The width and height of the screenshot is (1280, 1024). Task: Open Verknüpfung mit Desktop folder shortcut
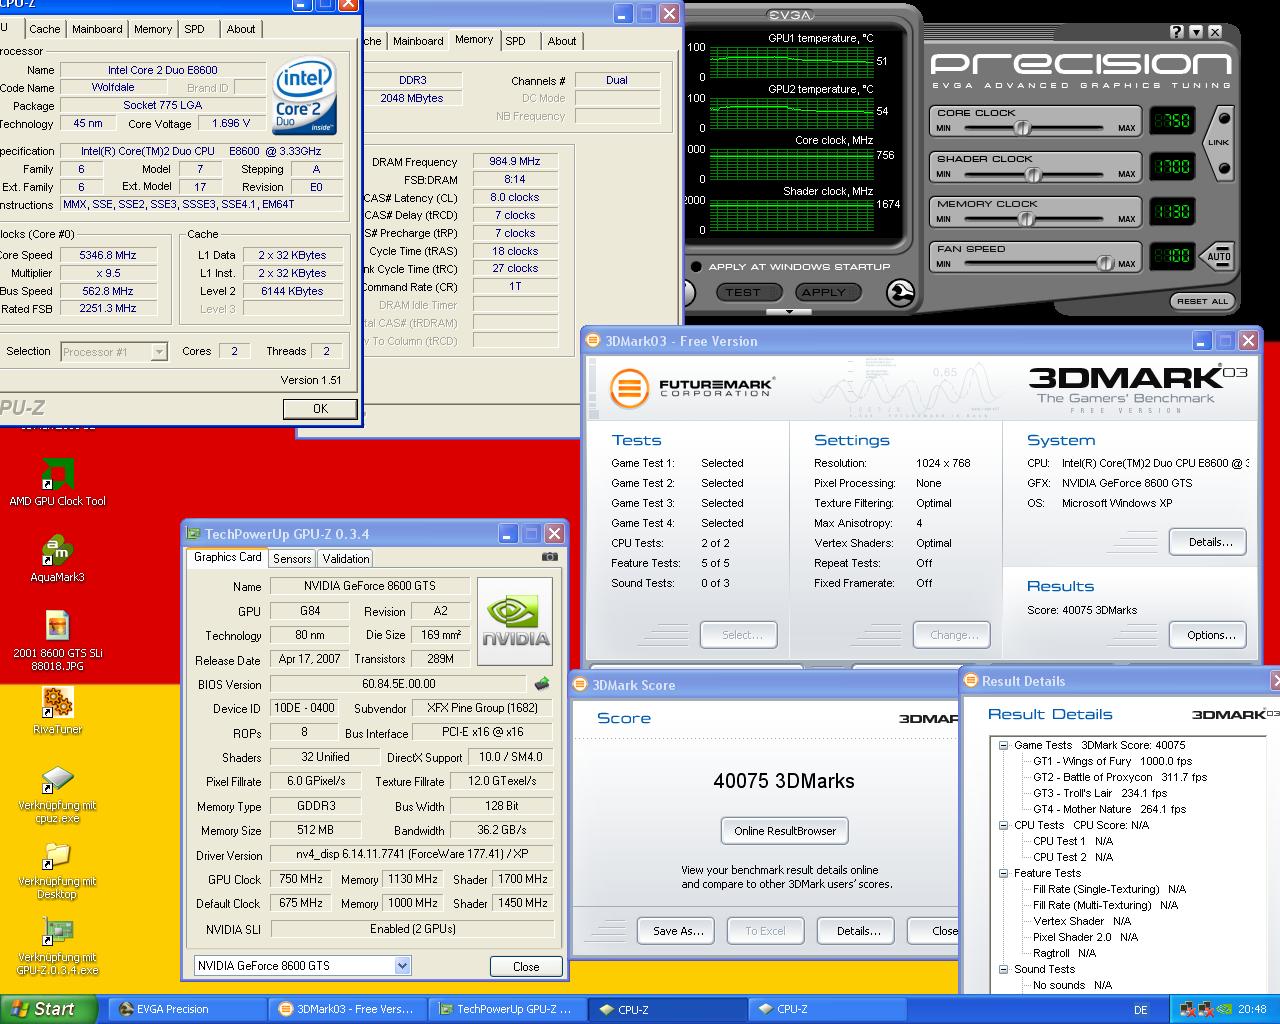tap(57, 870)
